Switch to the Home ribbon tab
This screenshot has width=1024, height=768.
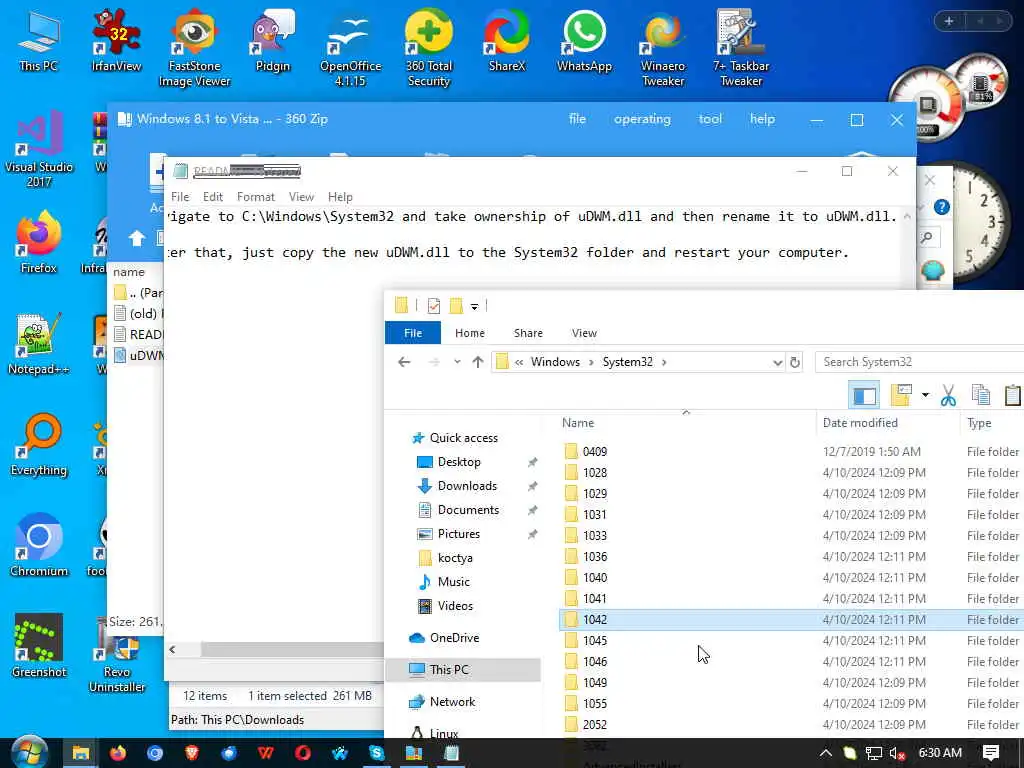point(470,333)
